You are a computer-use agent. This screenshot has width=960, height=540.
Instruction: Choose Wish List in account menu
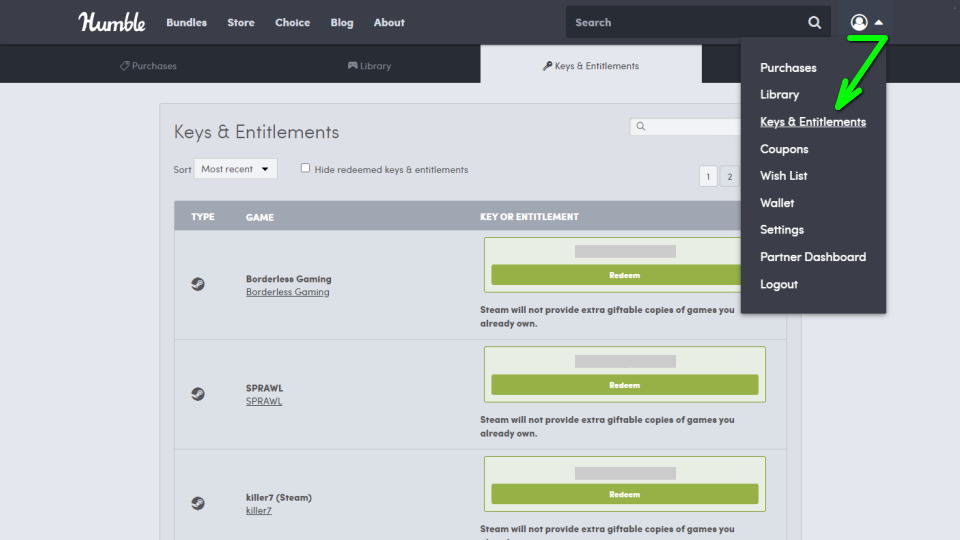tap(783, 176)
